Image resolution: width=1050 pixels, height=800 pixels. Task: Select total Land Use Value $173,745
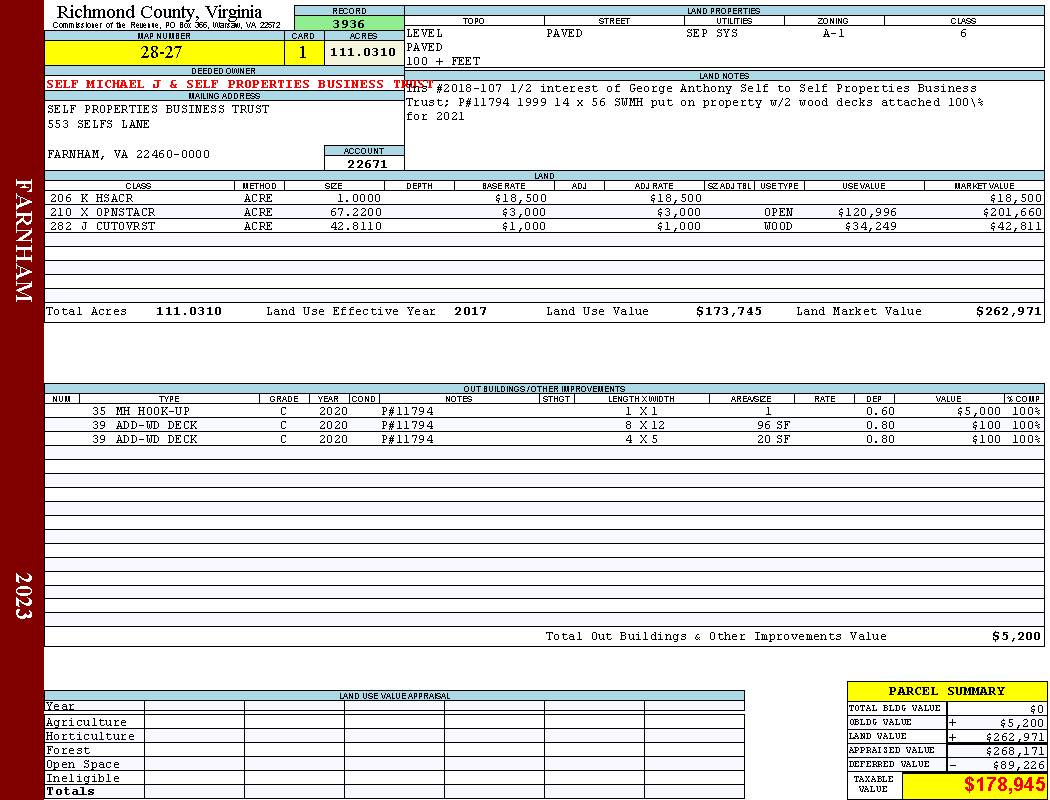[729, 311]
